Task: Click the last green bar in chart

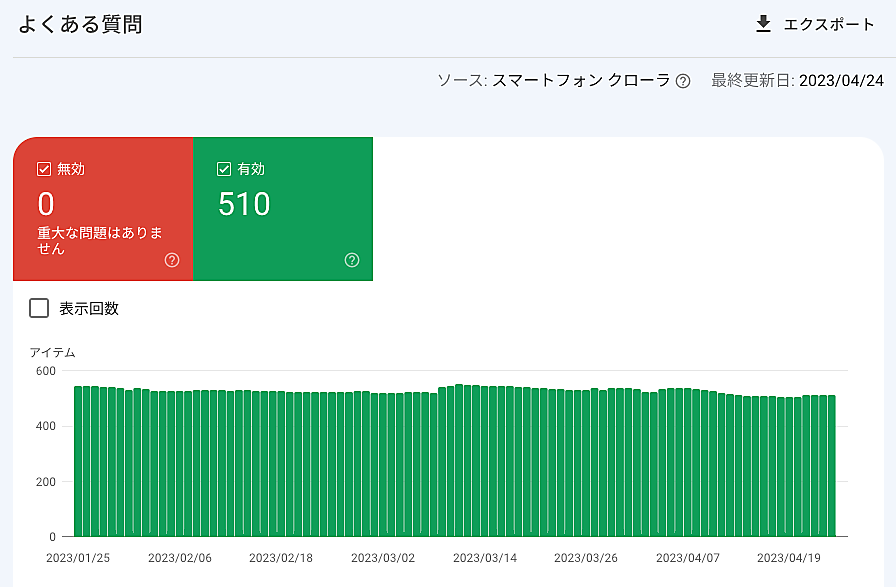Action: point(831,465)
